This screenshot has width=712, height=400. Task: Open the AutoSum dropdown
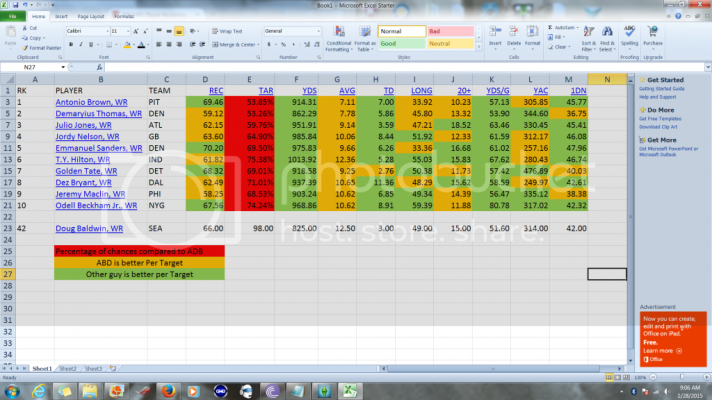tap(578, 28)
